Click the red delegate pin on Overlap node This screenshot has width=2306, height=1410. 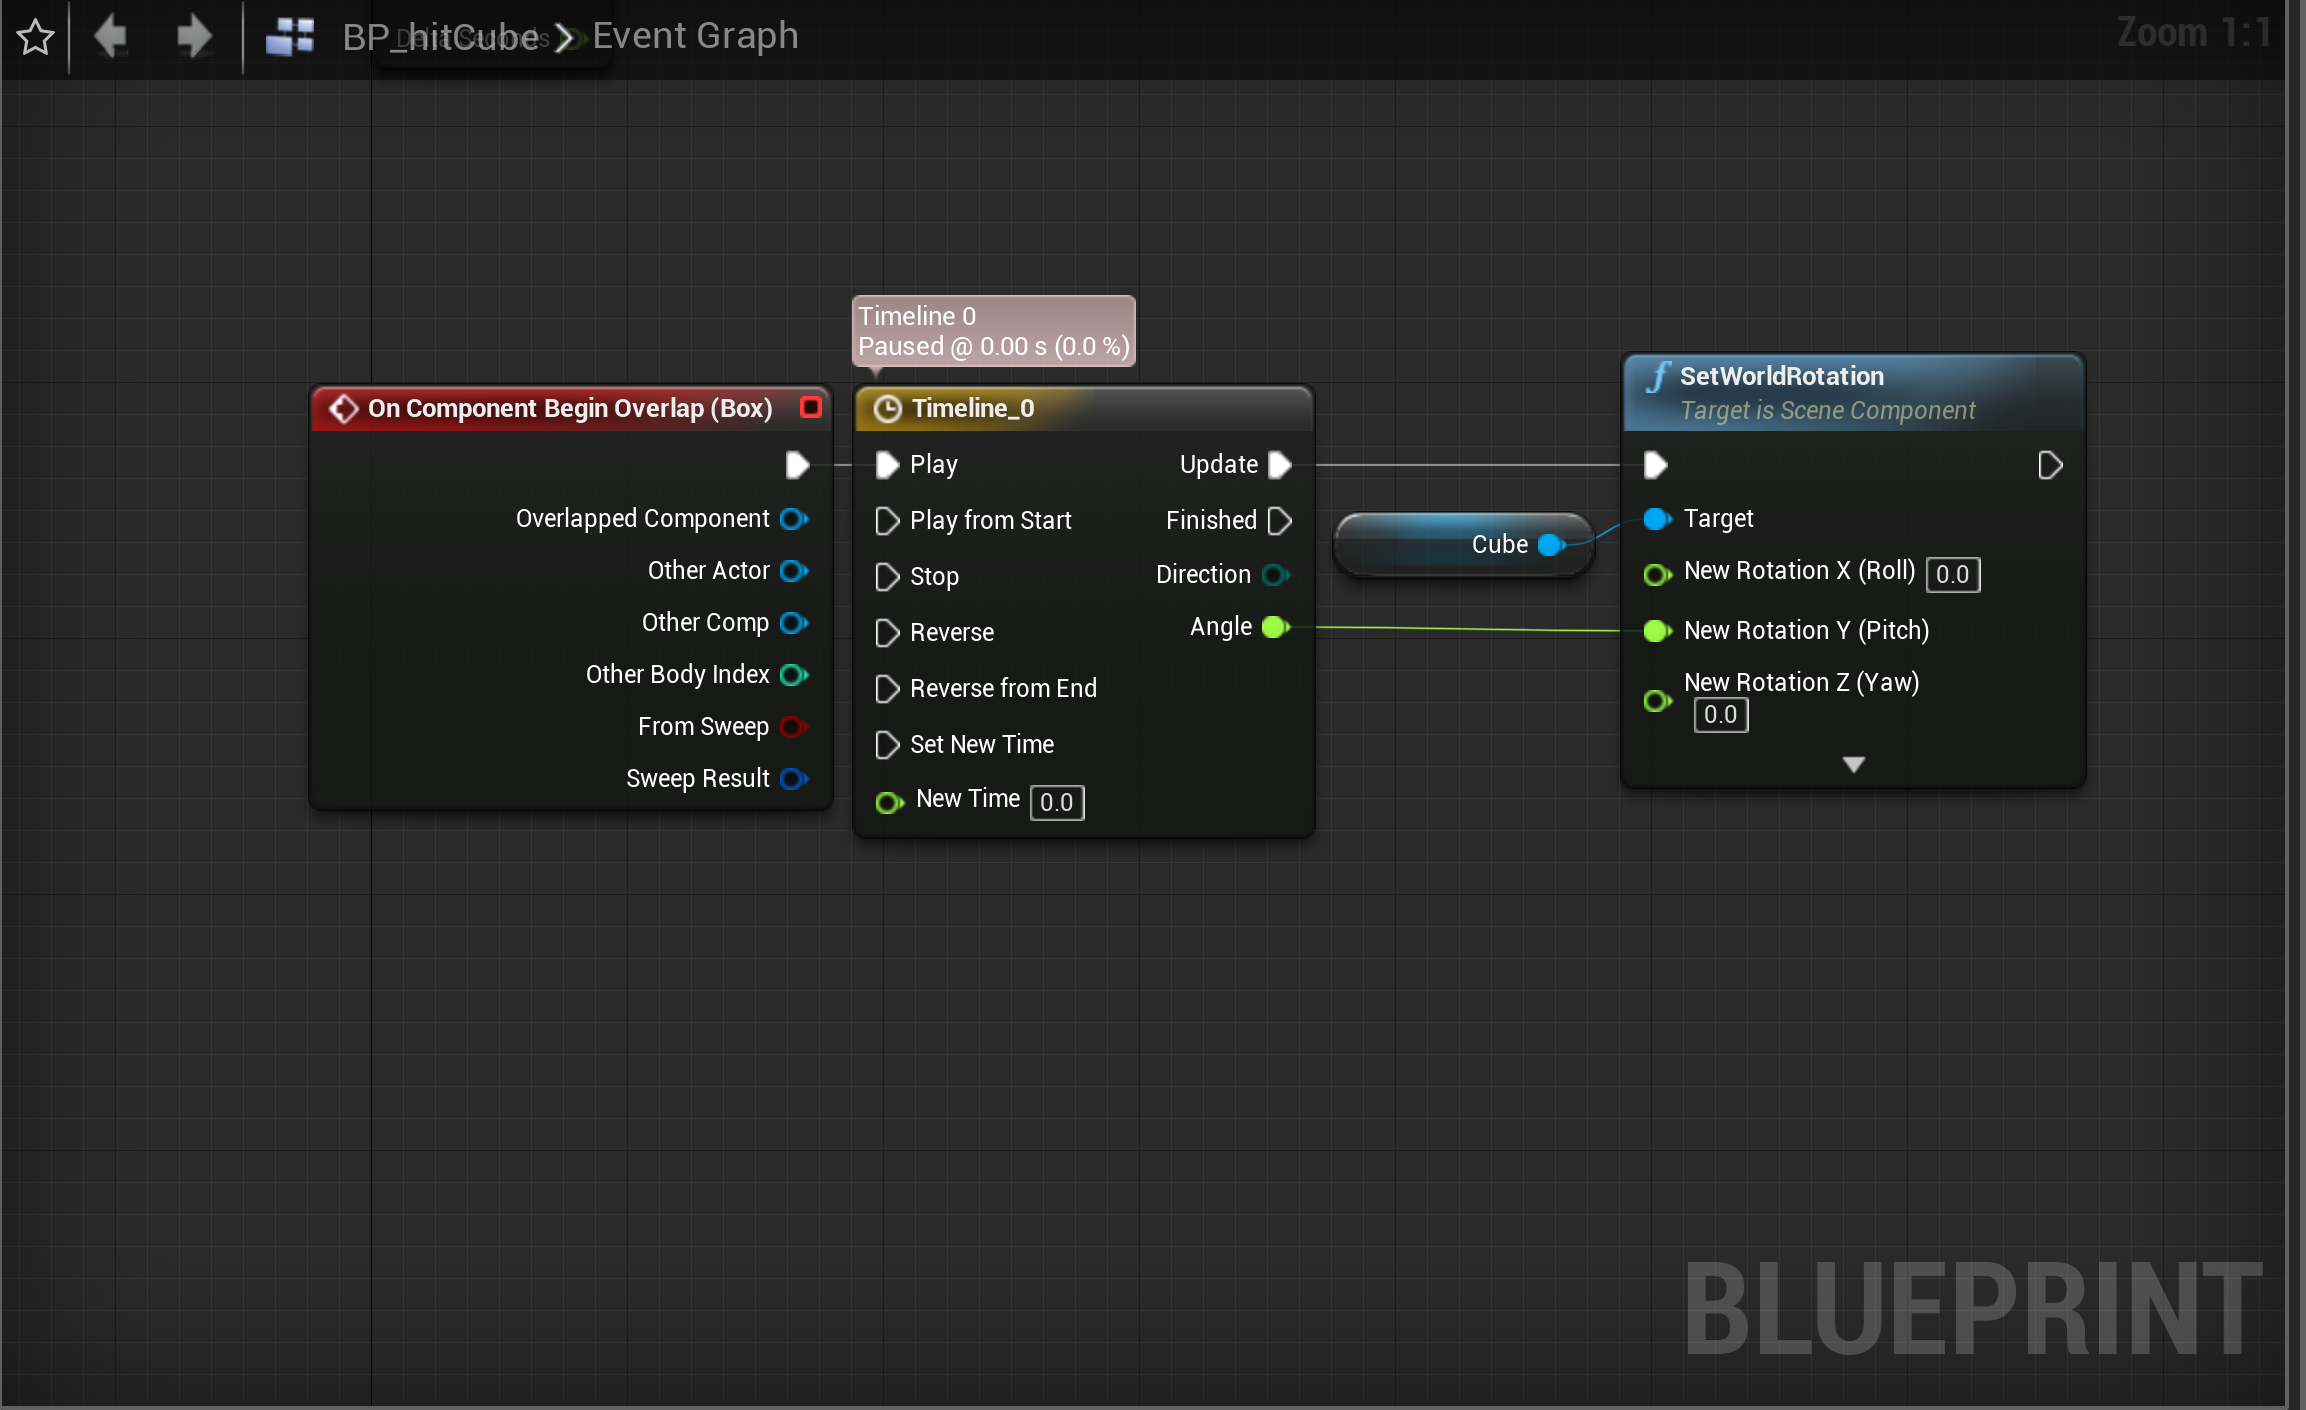811,407
